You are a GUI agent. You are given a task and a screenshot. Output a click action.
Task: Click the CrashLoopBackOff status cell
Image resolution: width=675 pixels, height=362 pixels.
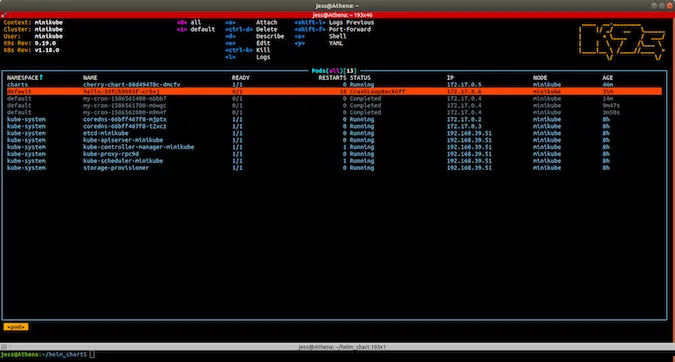[x=378, y=91]
